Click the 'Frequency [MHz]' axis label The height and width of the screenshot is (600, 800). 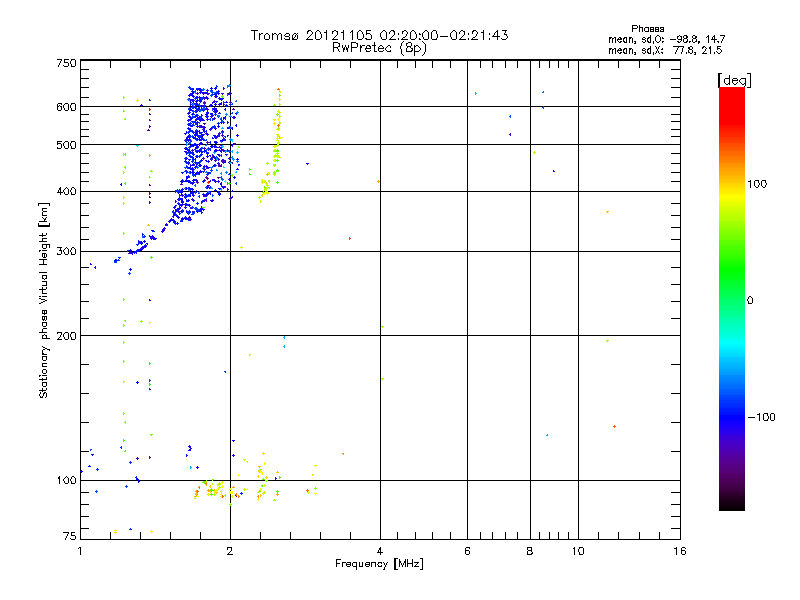point(379,564)
